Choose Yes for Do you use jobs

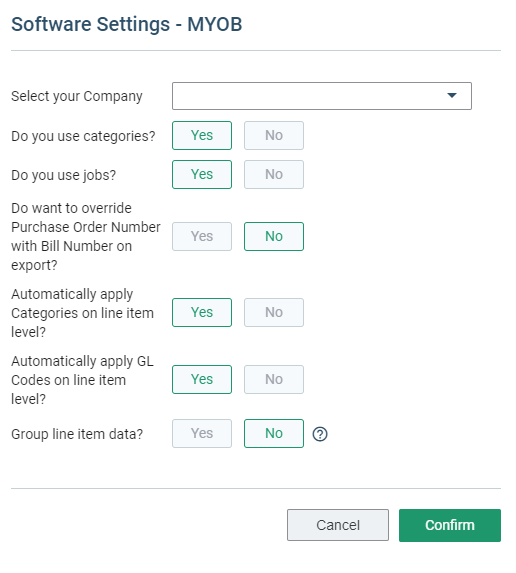[202, 174]
